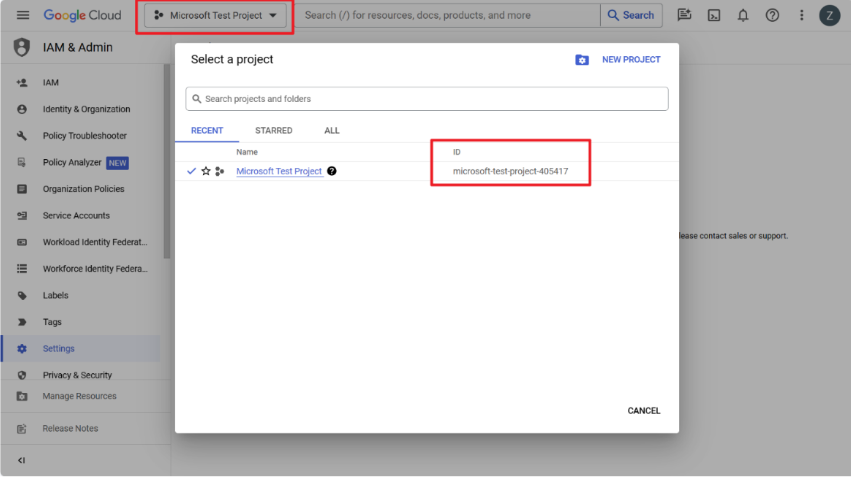
Task: Focus the top resource search field
Action: (450, 15)
